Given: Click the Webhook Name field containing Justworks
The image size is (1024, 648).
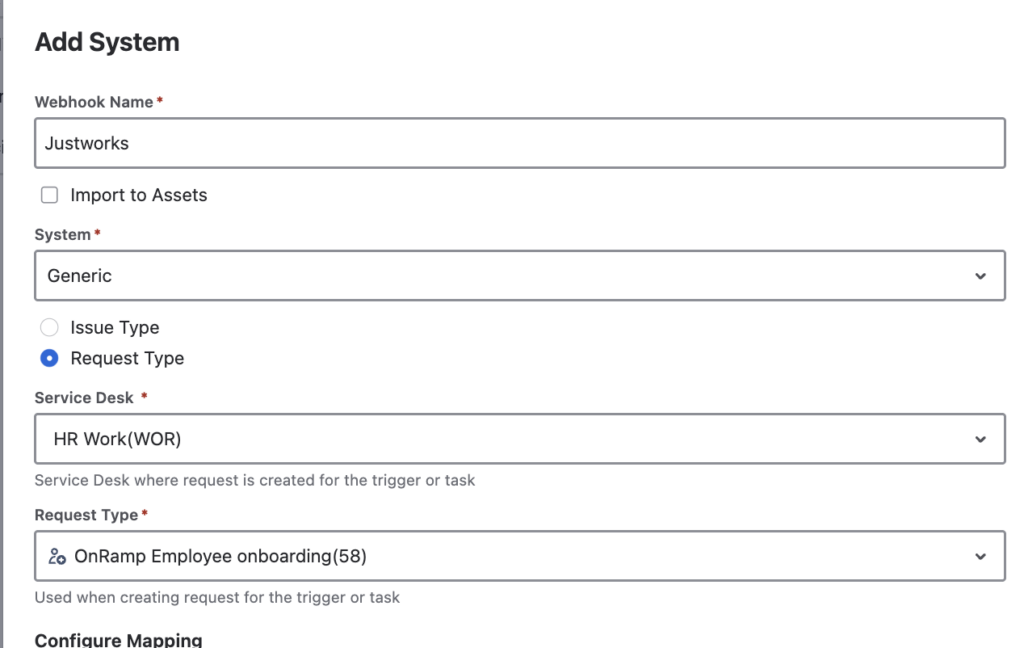Looking at the screenshot, I should pos(520,143).
